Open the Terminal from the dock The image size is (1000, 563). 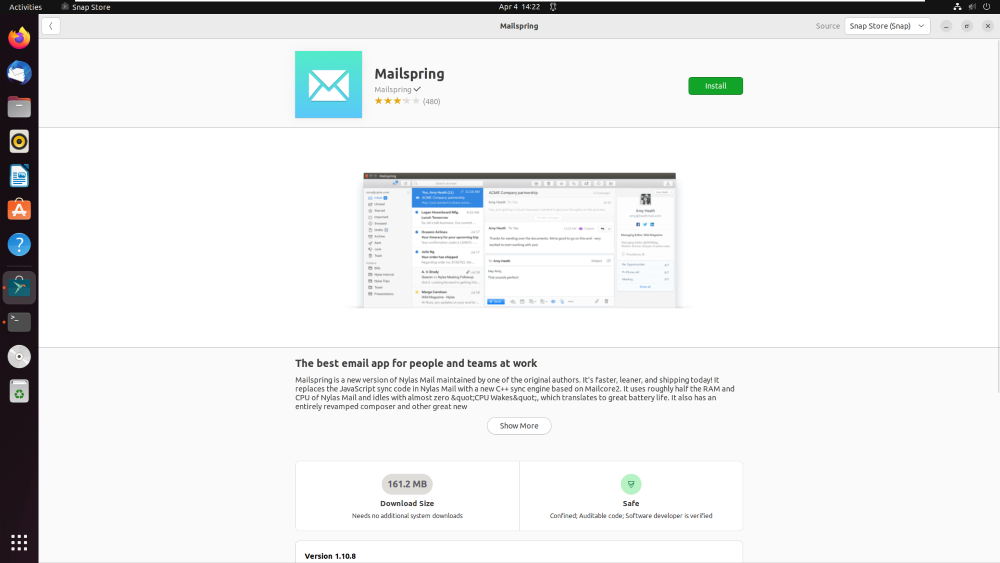pyautogui.click(x=19, y=322)
